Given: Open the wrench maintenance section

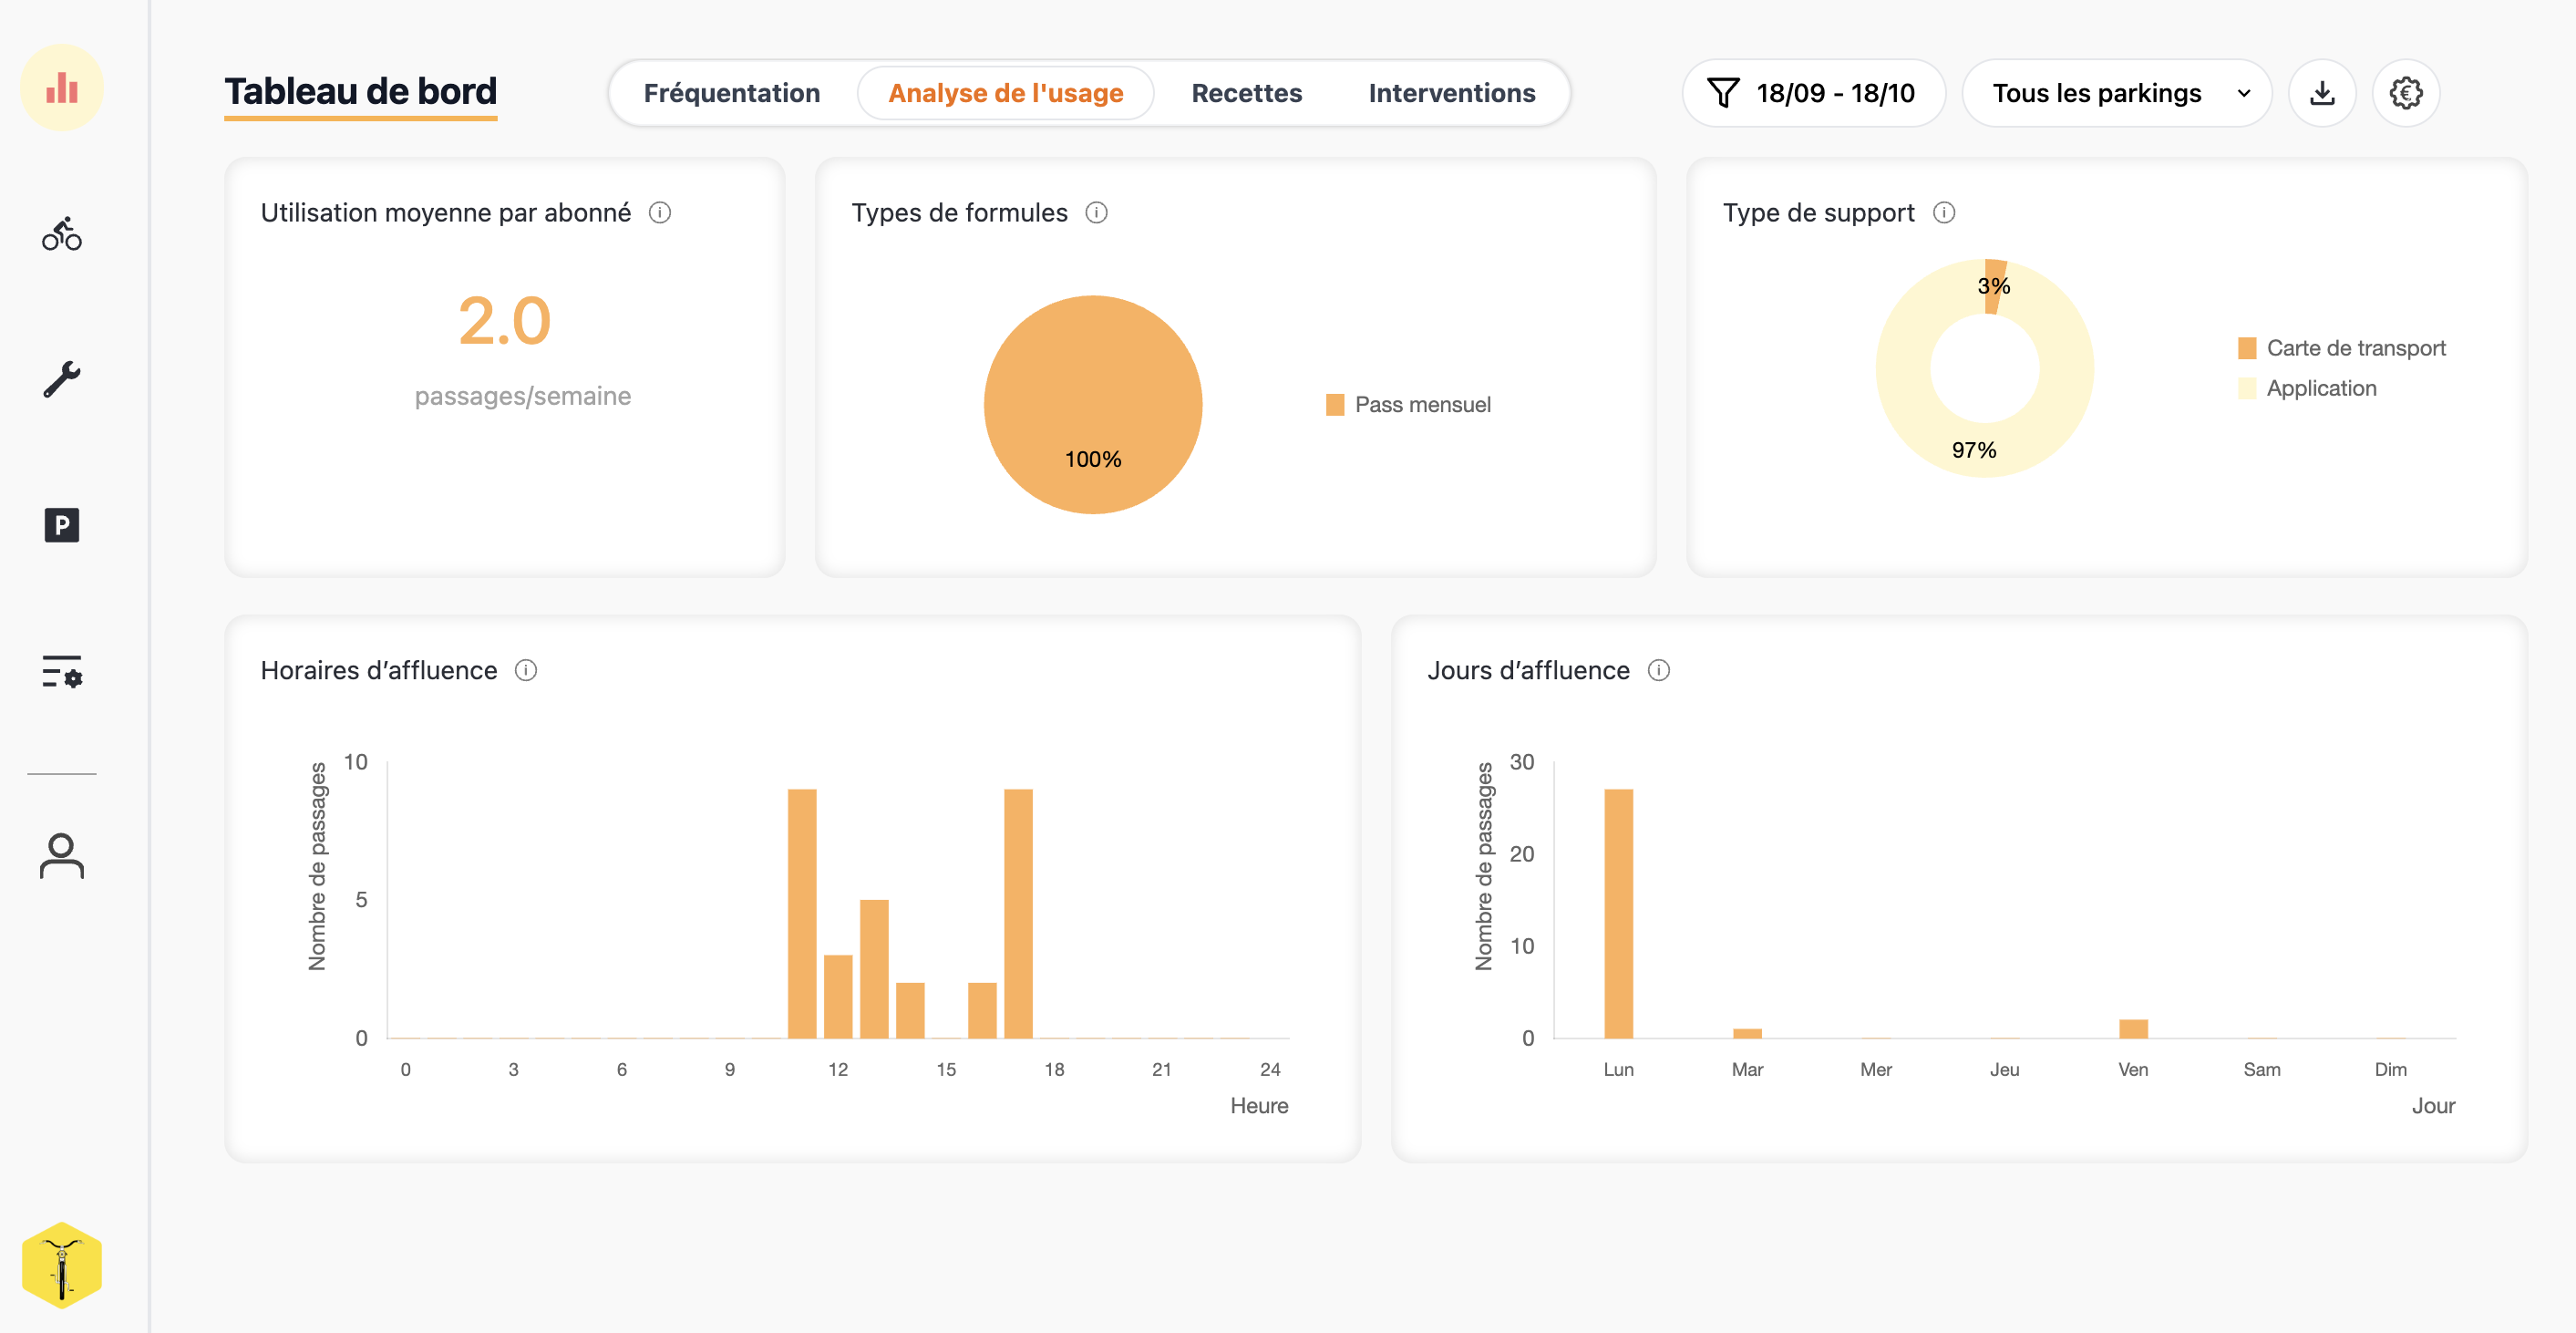Looking at the screenshot, I should point(62,380).
